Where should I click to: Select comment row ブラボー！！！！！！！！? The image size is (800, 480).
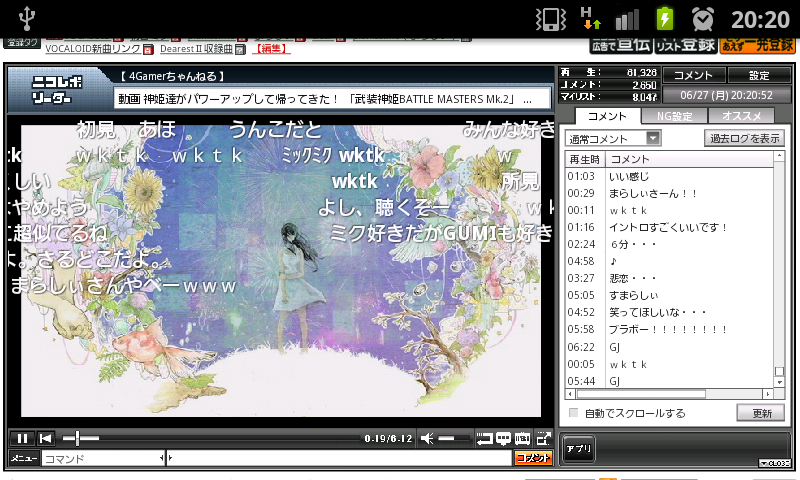tap(669, 330)
